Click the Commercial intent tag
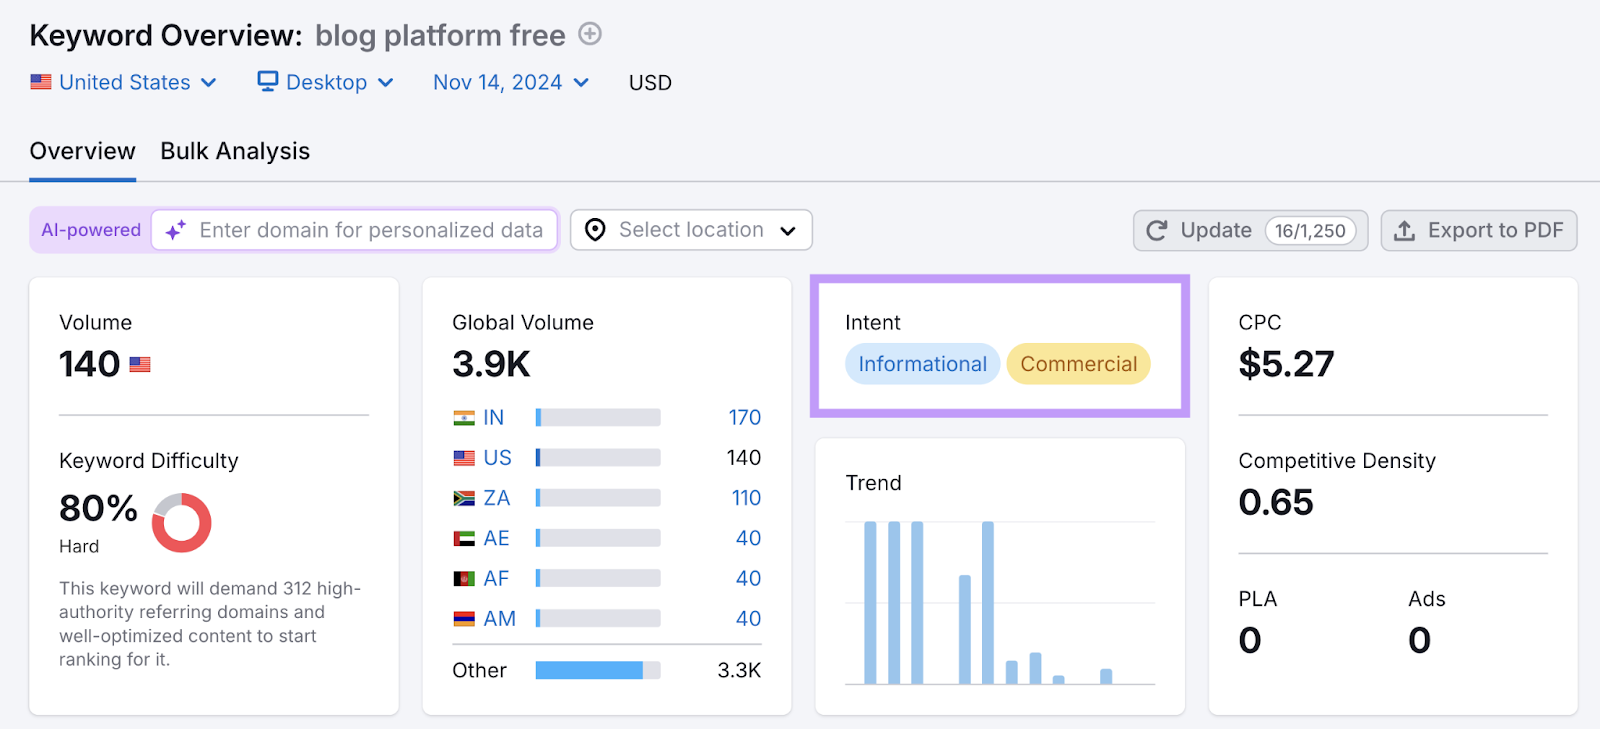The width and height of the screenshot is (1600, 729). pos(1078,364)
